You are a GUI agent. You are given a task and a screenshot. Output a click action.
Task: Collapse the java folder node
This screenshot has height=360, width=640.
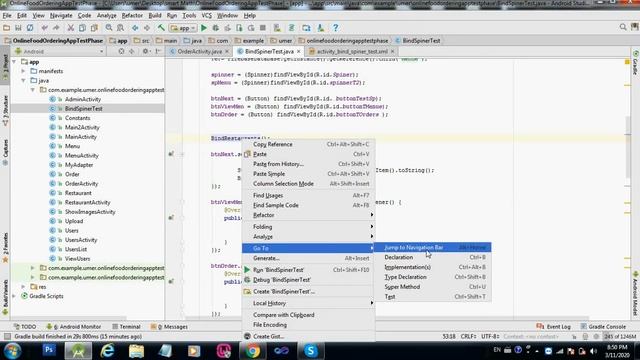(x=23, y=81)
